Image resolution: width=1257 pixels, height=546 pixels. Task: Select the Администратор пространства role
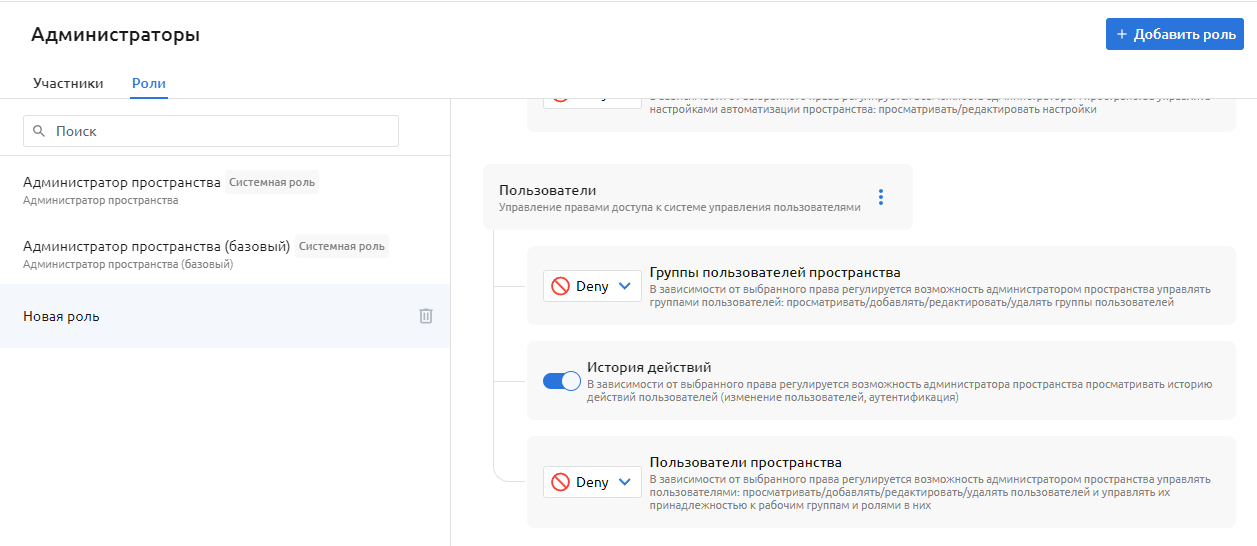point(121,183)
